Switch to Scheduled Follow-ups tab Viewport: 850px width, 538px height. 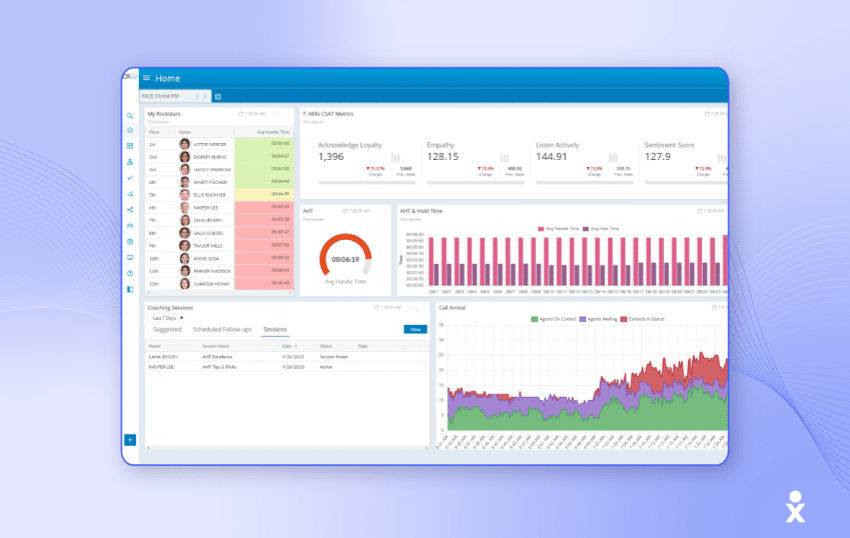221,329
